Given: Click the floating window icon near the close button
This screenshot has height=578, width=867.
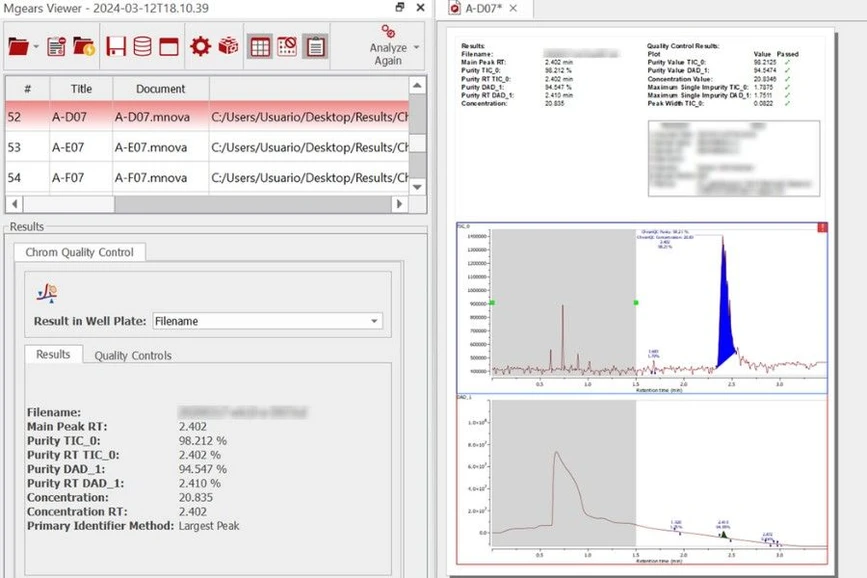Looking at the screenshot, I should coord(399,7).
